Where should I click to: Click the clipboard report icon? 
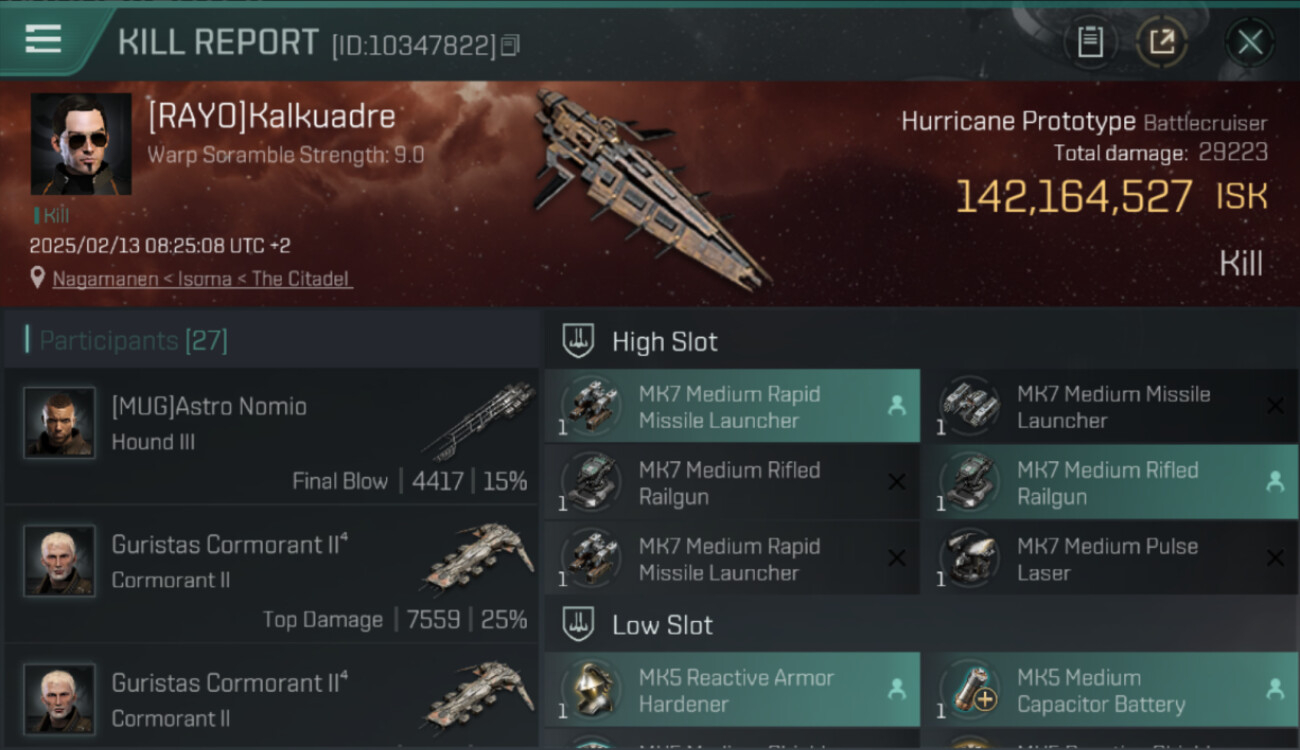tap(1089, 42)
